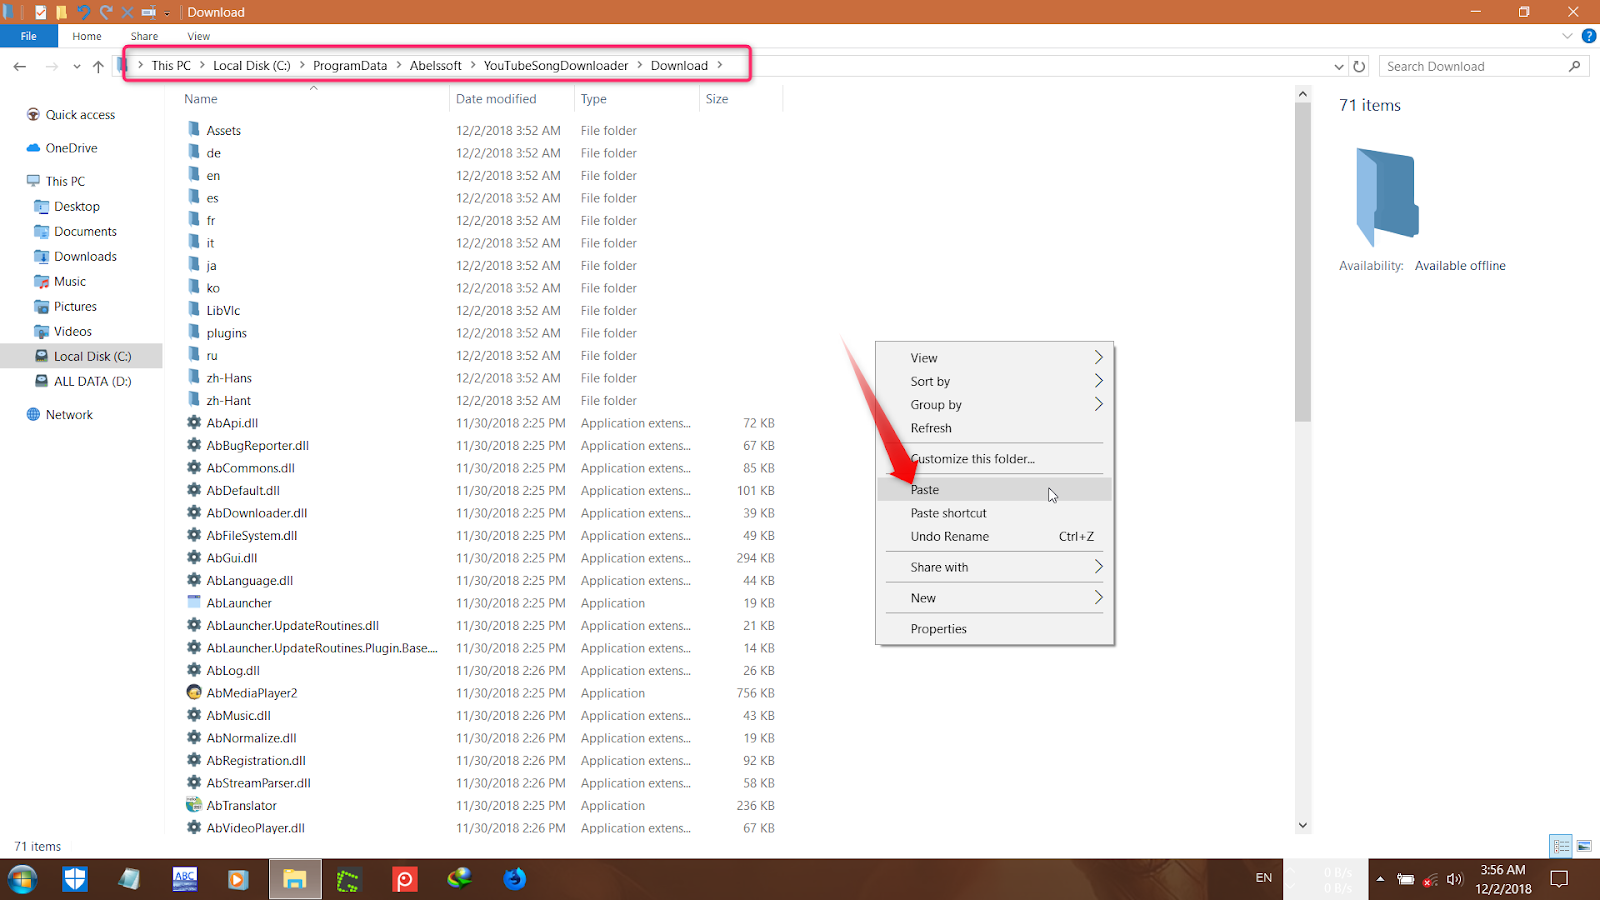The image size is (1600, 900).
Task: Open the Sort by submenu
Action: (x=995, y=382)
